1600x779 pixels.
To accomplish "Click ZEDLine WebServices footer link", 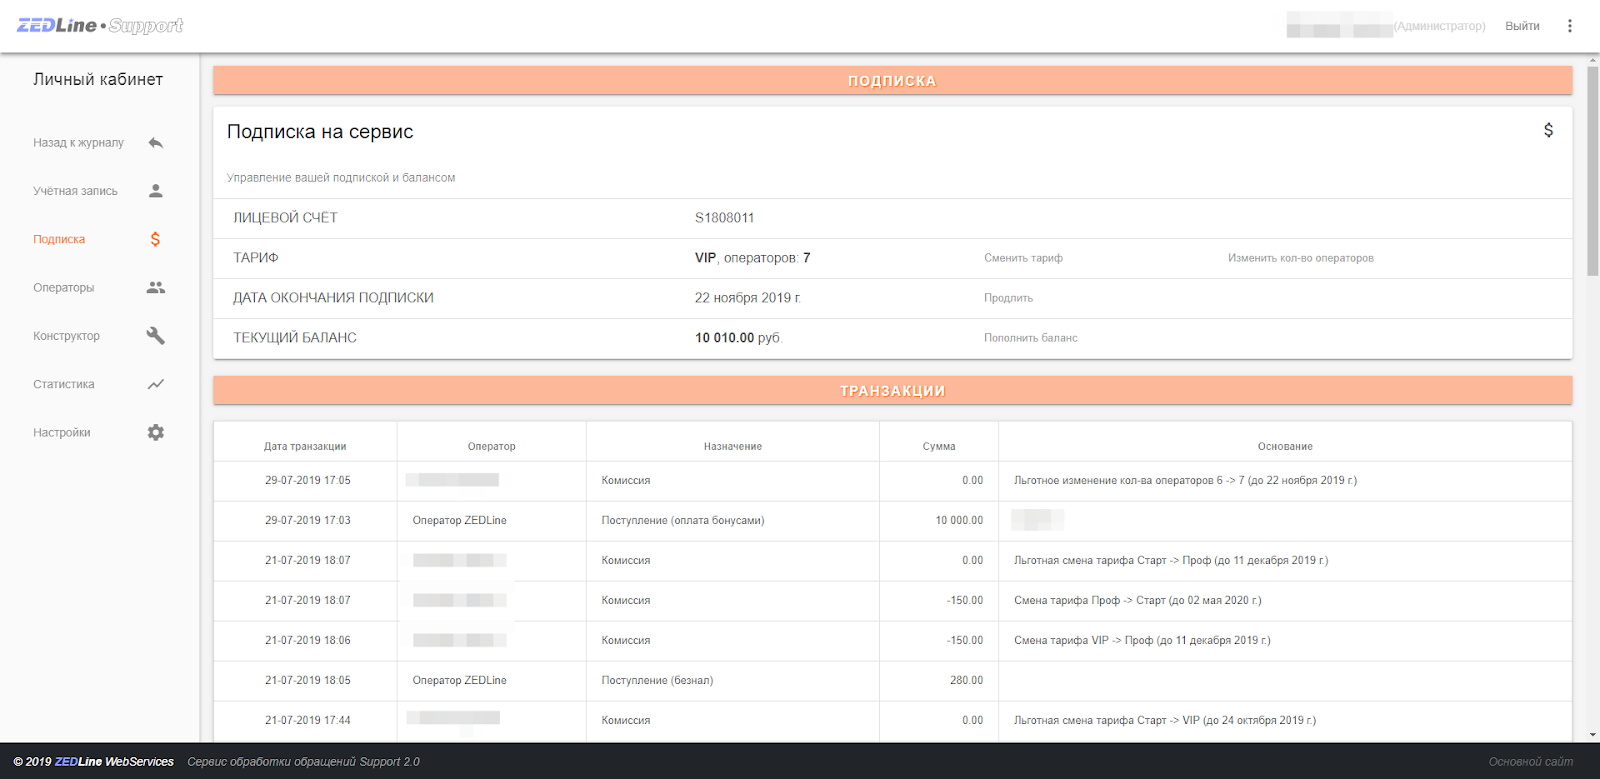I will 114,762.
